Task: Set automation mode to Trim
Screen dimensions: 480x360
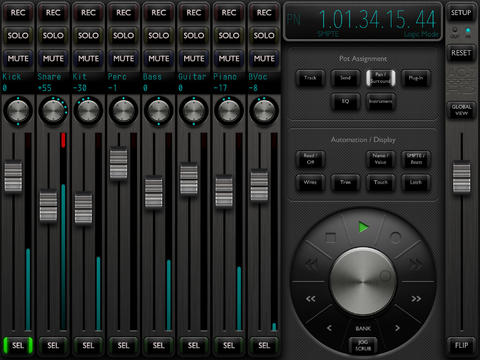Action: (x=345, y=182)
